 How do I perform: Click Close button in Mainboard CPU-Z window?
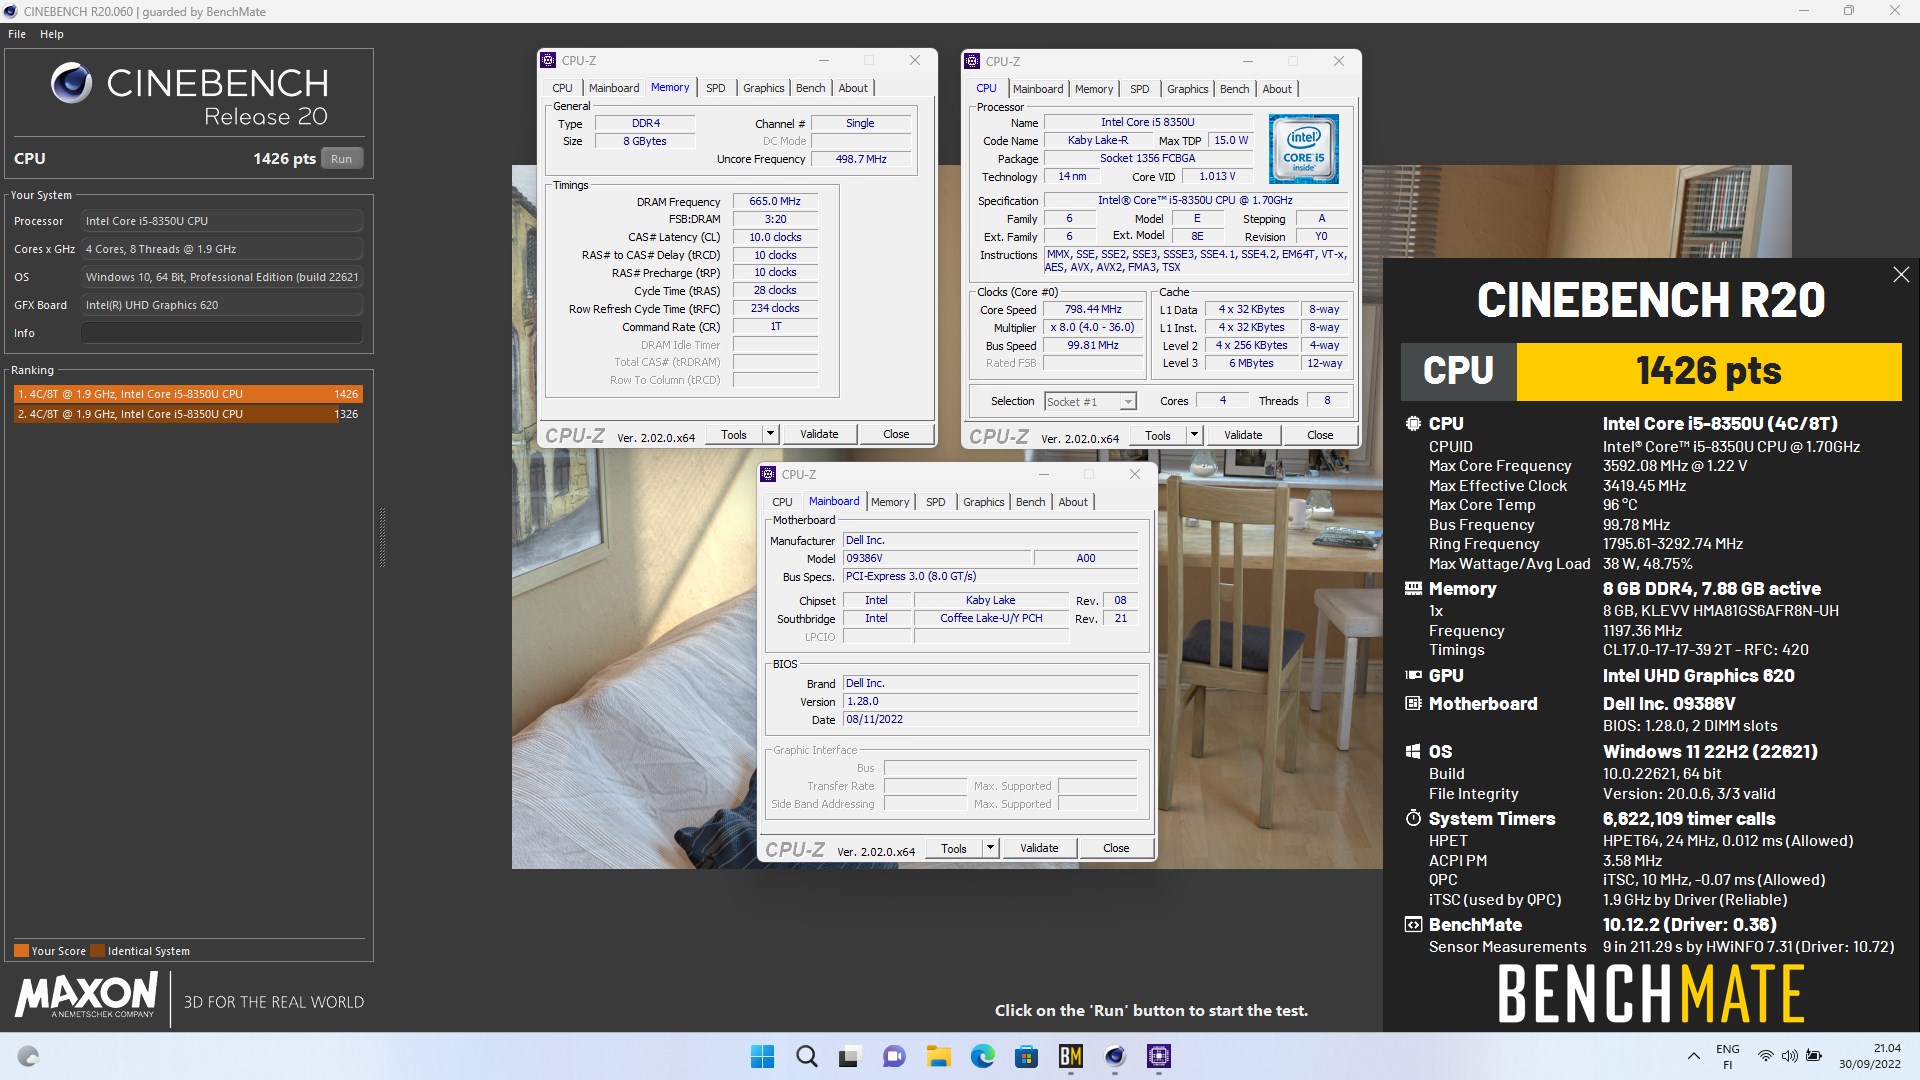[x=1116, y=849]
